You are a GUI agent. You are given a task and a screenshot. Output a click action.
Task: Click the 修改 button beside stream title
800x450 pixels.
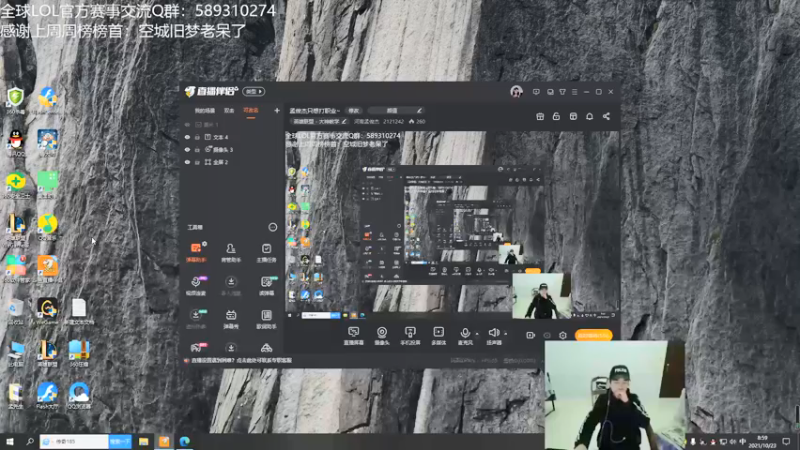point(354,110)
